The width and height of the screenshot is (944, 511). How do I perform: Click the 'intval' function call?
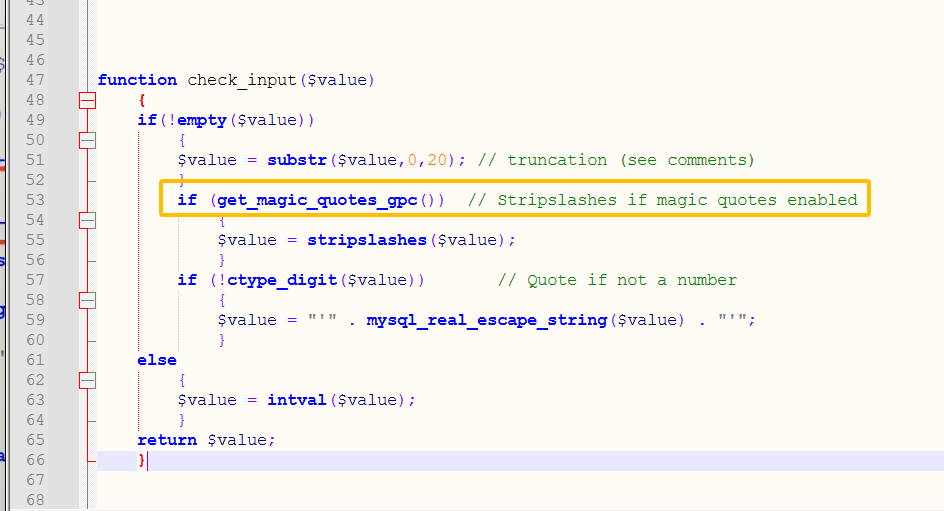pyautogui.click(x=297, y=400)
